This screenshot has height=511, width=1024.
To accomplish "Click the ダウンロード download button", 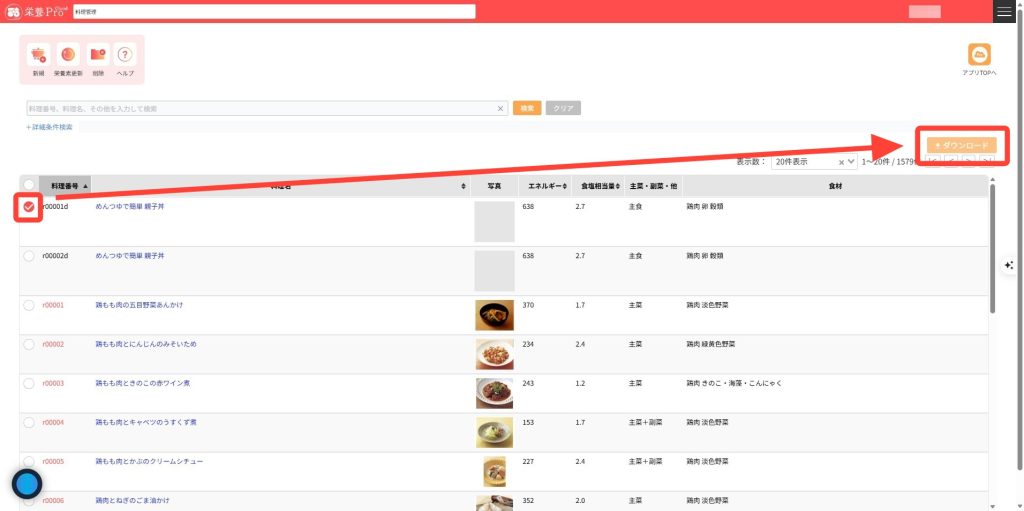I will (x=961, y=145).
